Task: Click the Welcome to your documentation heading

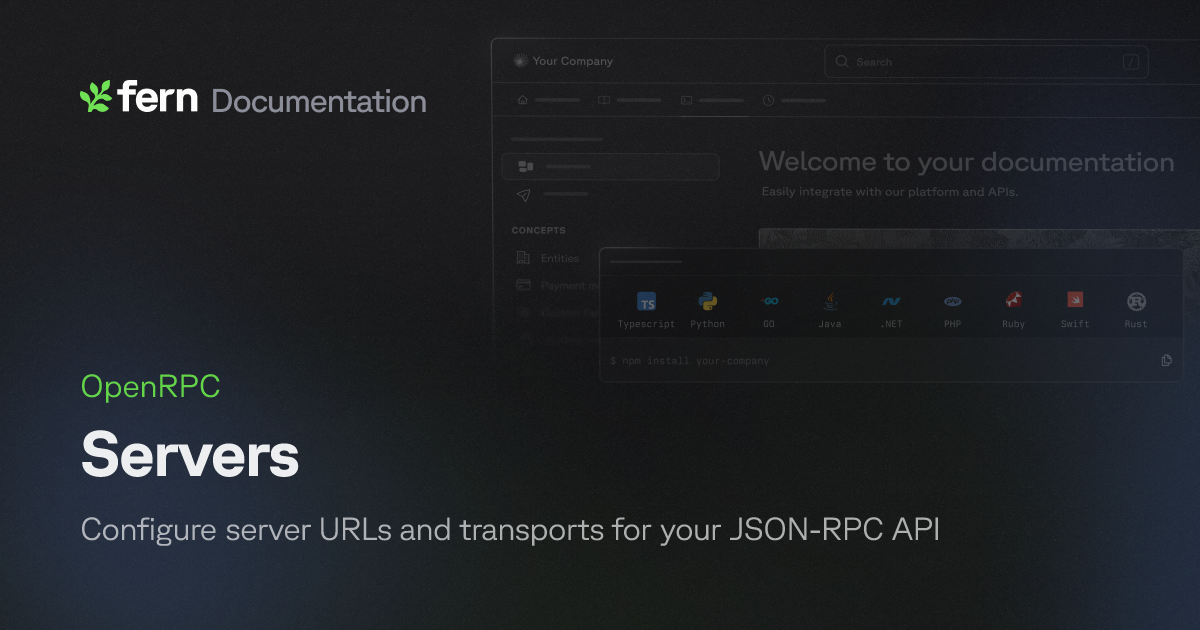Action: [966, 162]
